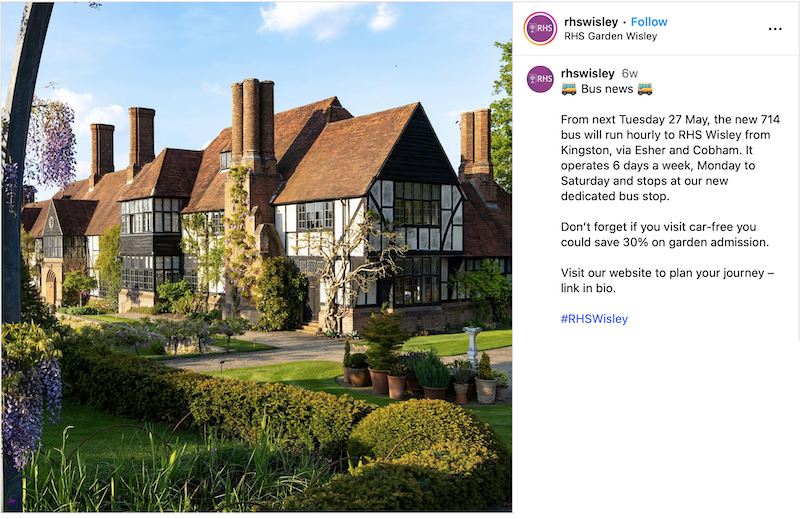The width and height of the screenshot is (800, 519).
Task: Open the three-dot more options menu
Action: click(775, 29)
